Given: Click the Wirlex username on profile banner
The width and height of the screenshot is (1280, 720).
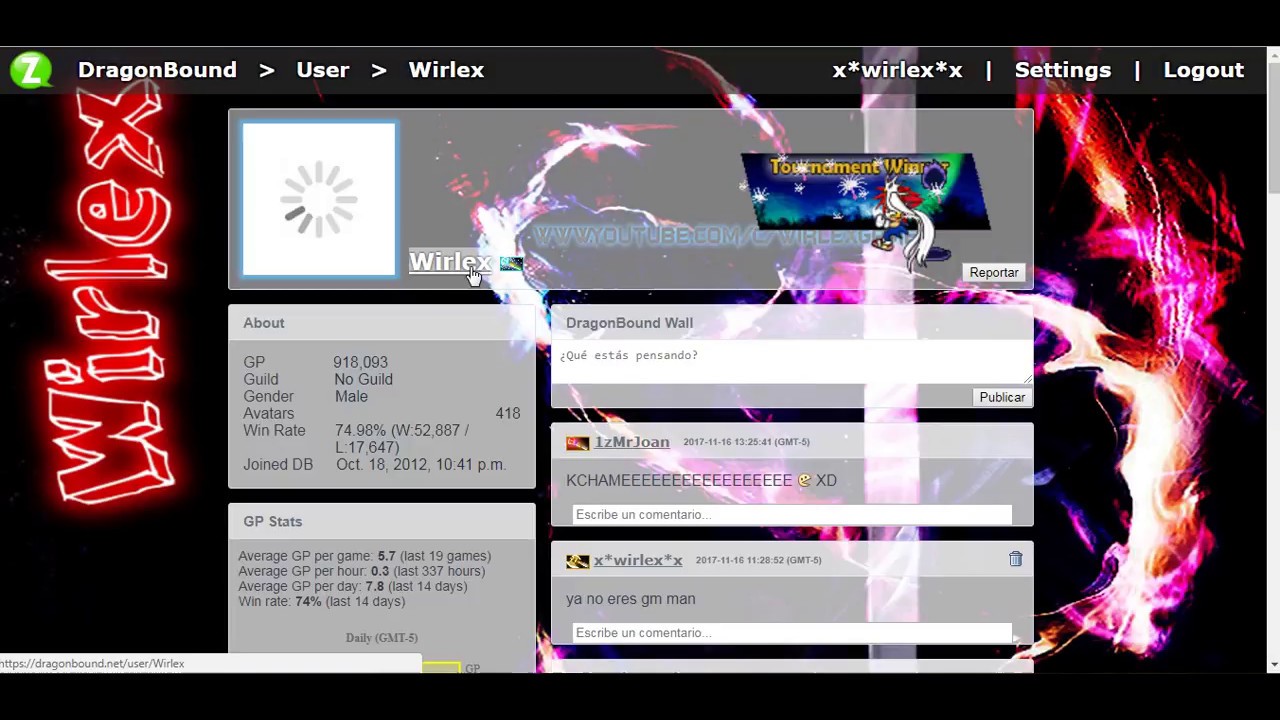Looking at the screenshot, I should point(450,262).
